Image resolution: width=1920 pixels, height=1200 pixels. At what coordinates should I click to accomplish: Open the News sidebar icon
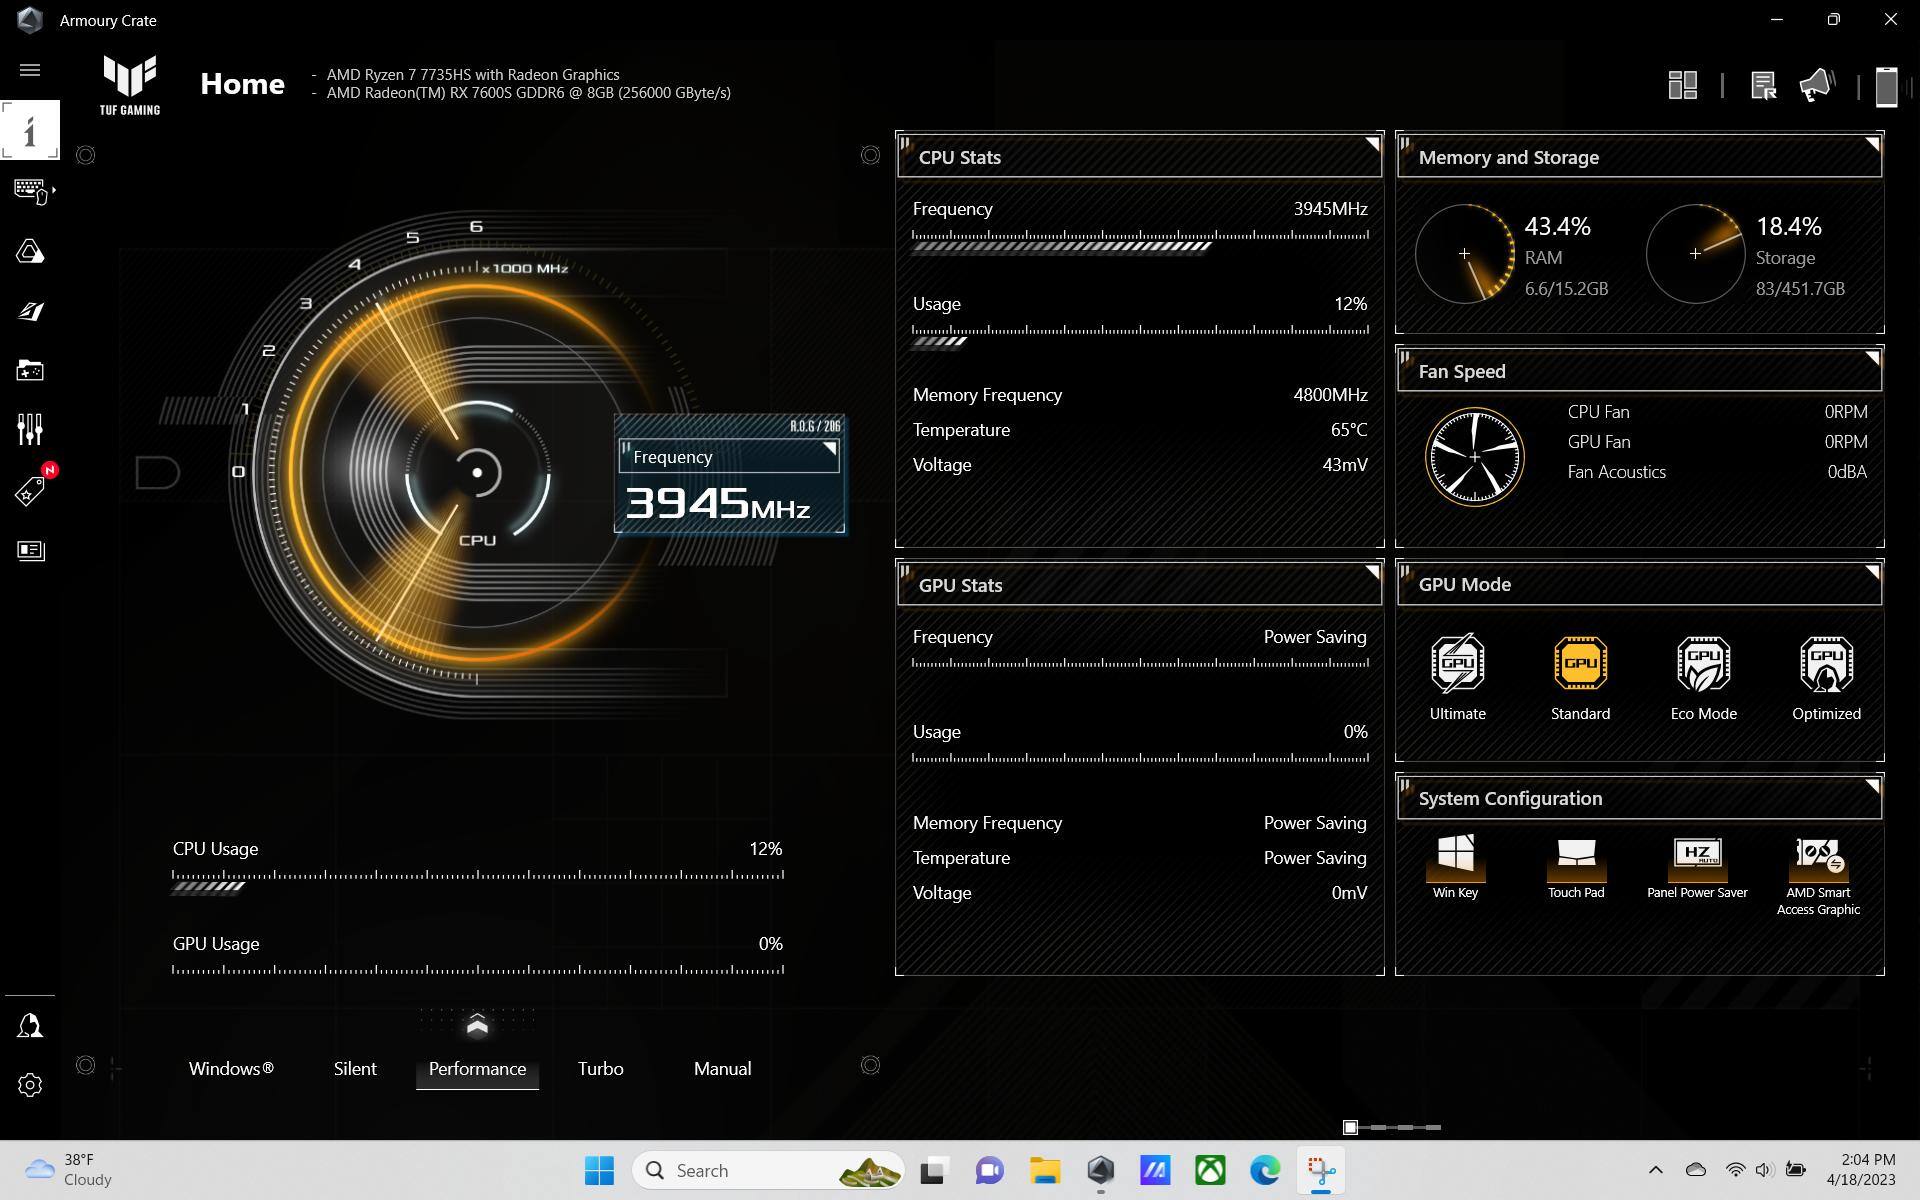coord(30,551)
